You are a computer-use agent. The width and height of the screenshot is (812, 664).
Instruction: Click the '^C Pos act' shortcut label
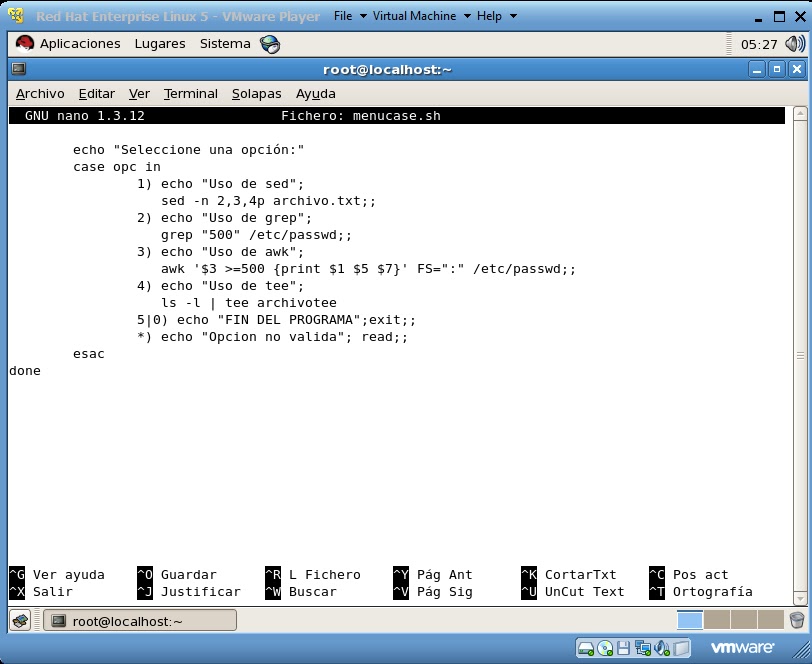[689, 574]
